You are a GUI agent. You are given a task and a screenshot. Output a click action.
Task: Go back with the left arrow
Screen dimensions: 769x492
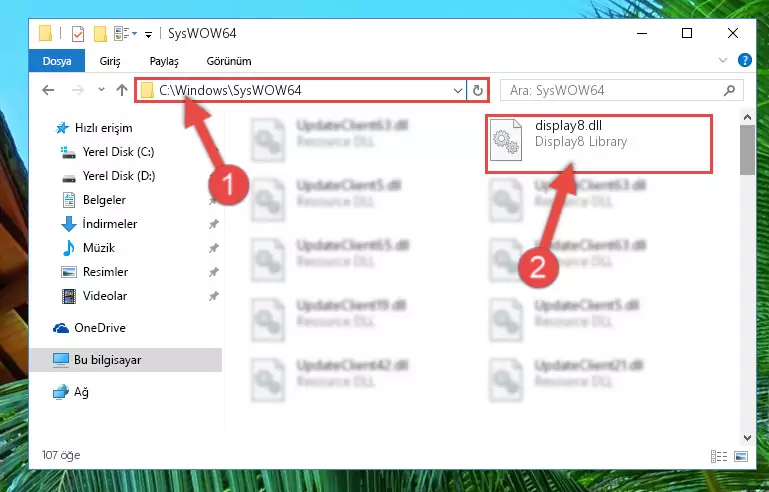click(x=48, y=90)
